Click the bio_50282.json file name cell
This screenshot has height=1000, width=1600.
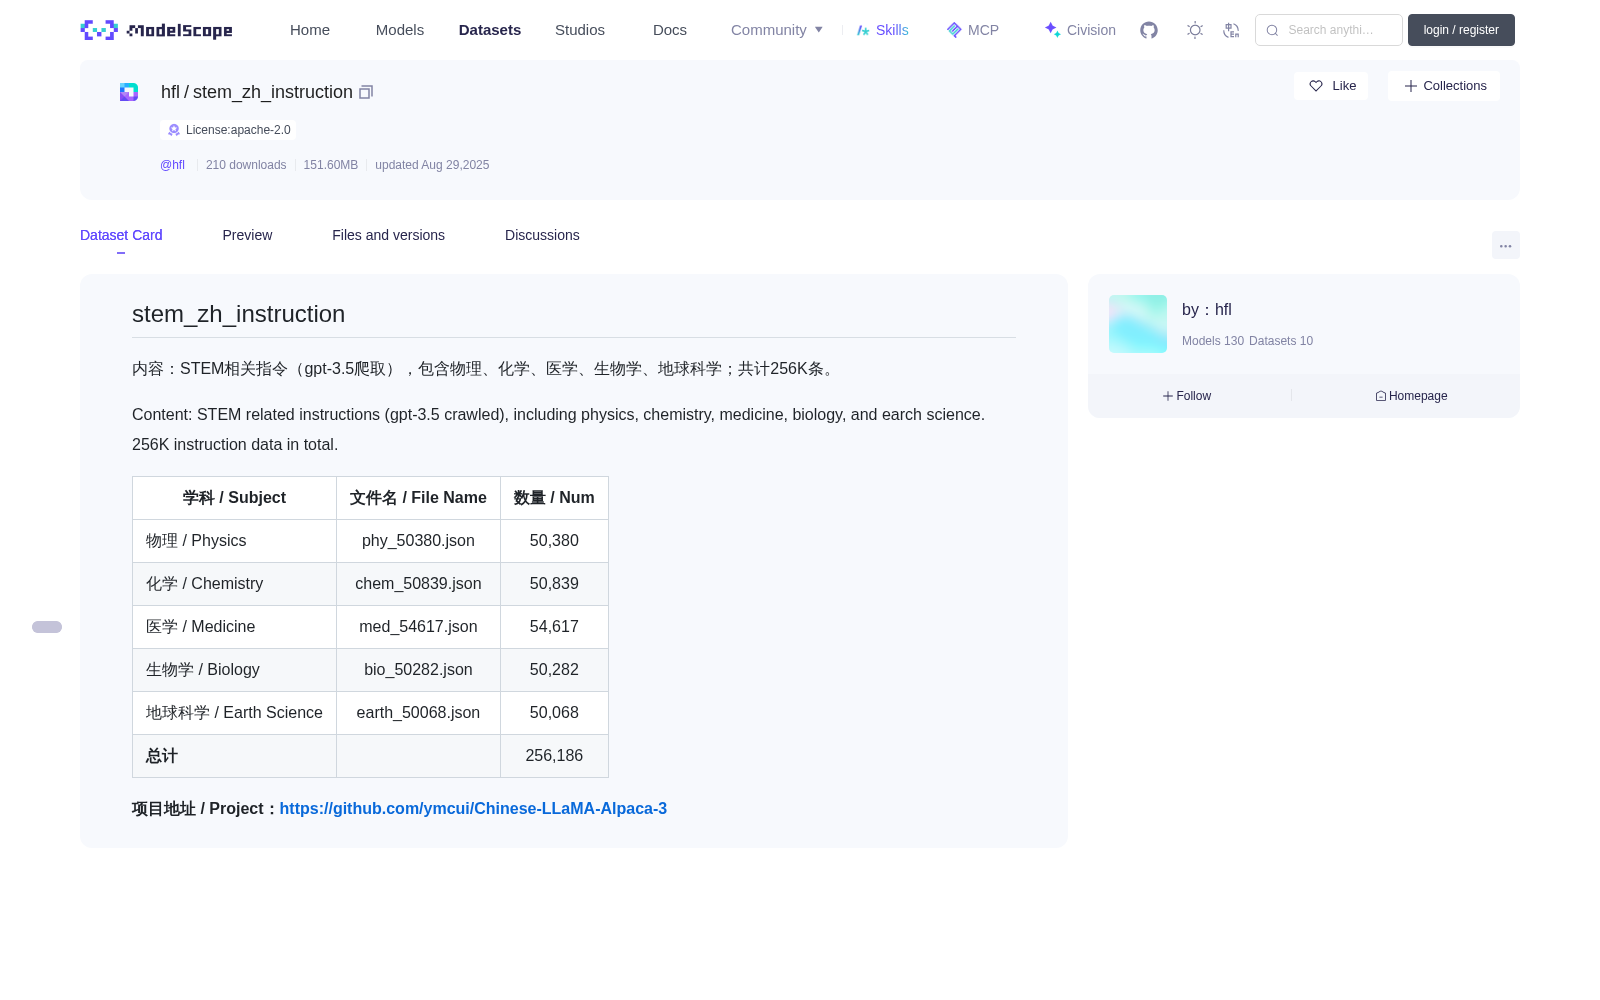click(x=418, y=670)
